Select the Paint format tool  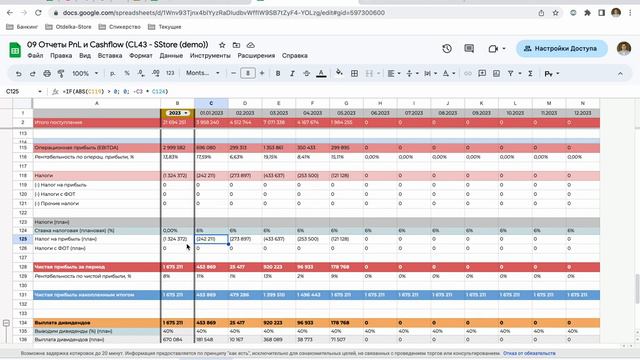pos(61,73)
